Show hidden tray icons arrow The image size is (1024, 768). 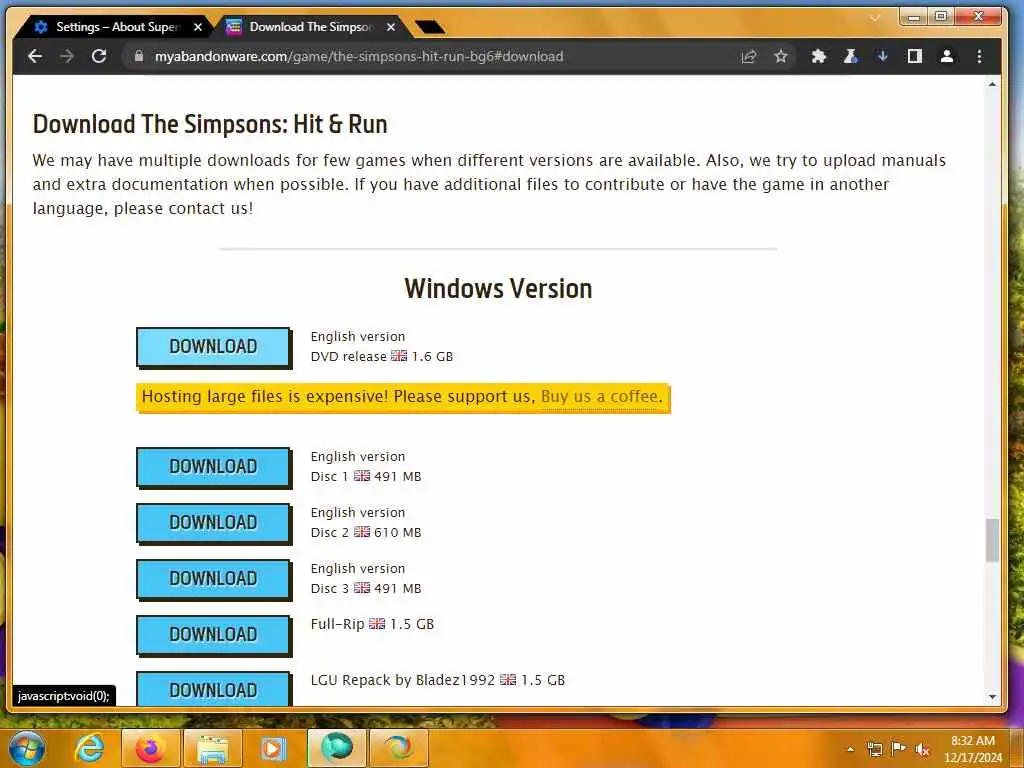tap(850, 749)
